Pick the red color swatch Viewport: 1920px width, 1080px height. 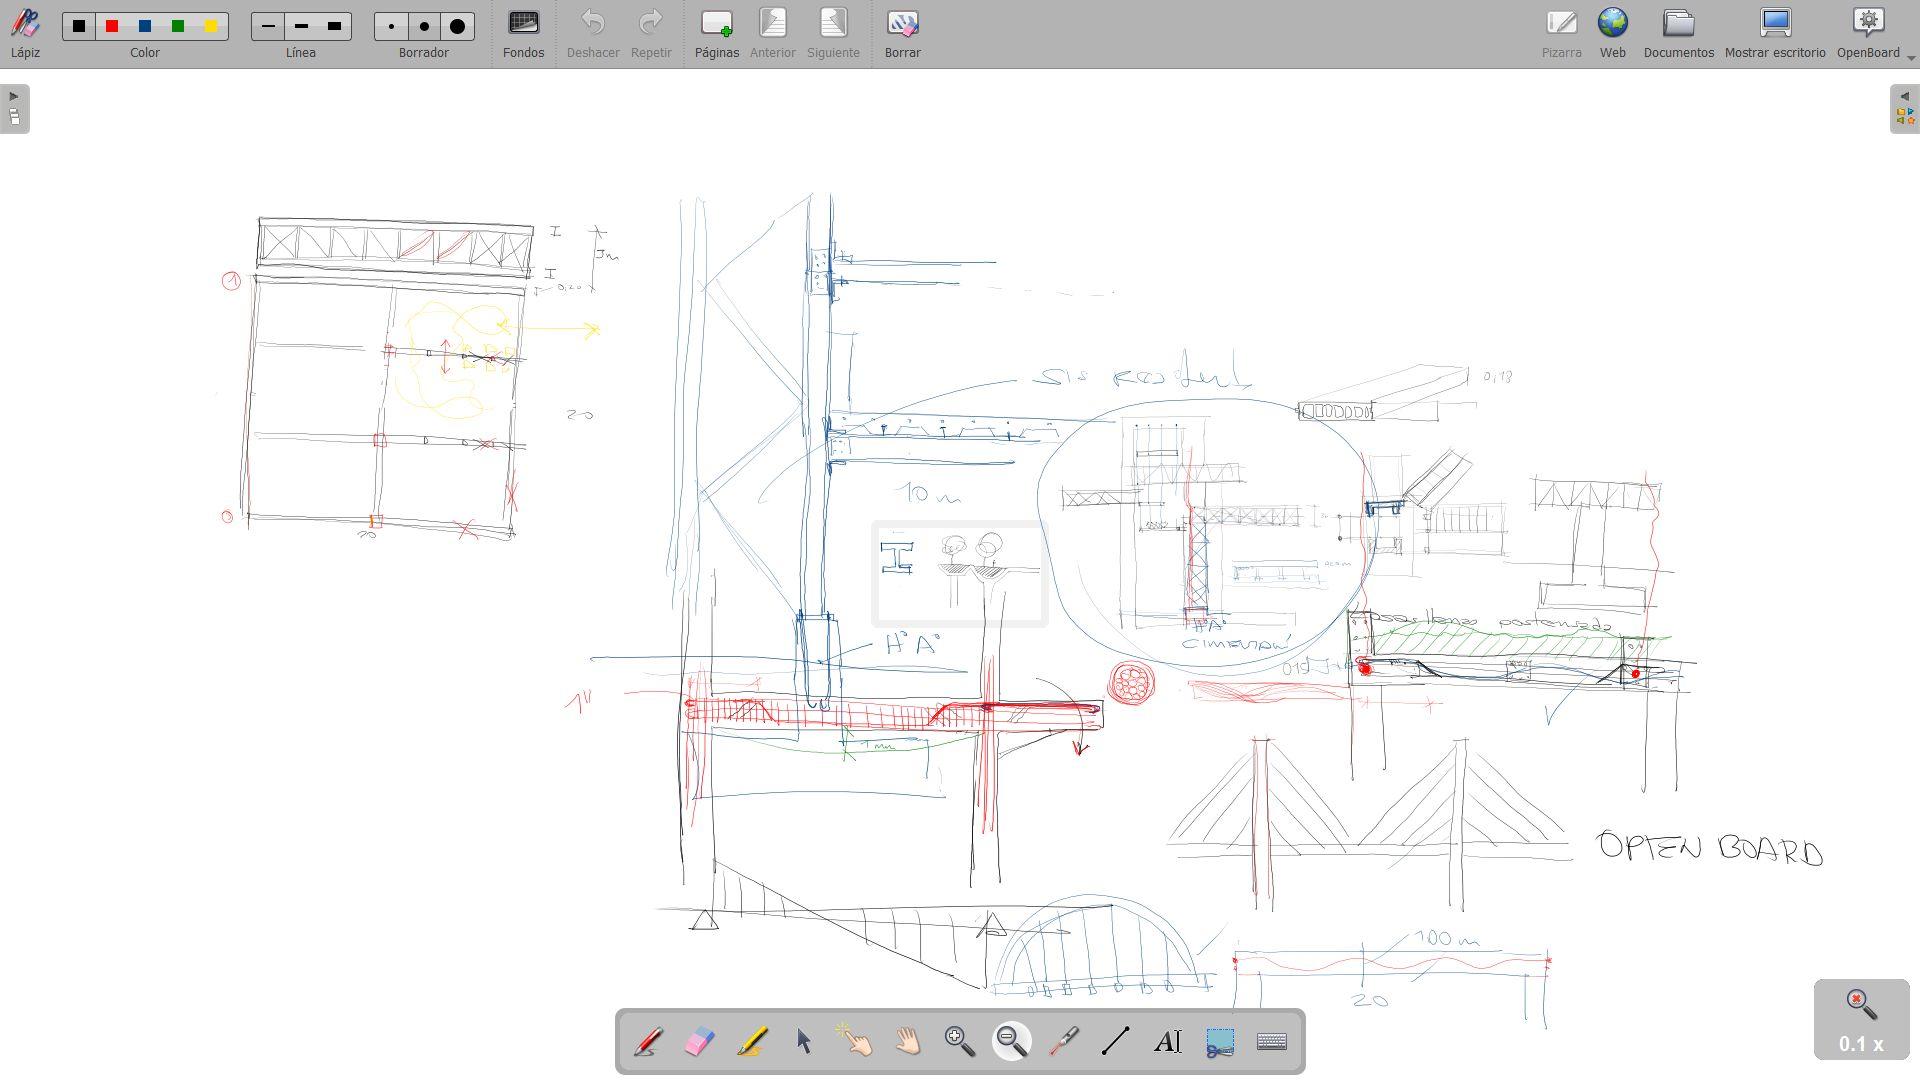112,26
